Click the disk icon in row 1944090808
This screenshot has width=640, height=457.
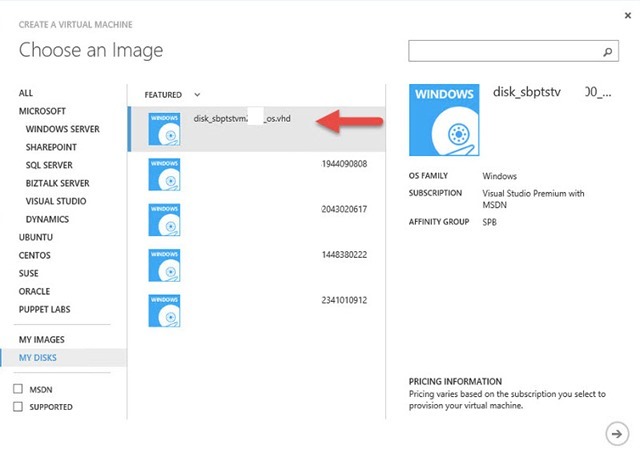tap(164, 175)
